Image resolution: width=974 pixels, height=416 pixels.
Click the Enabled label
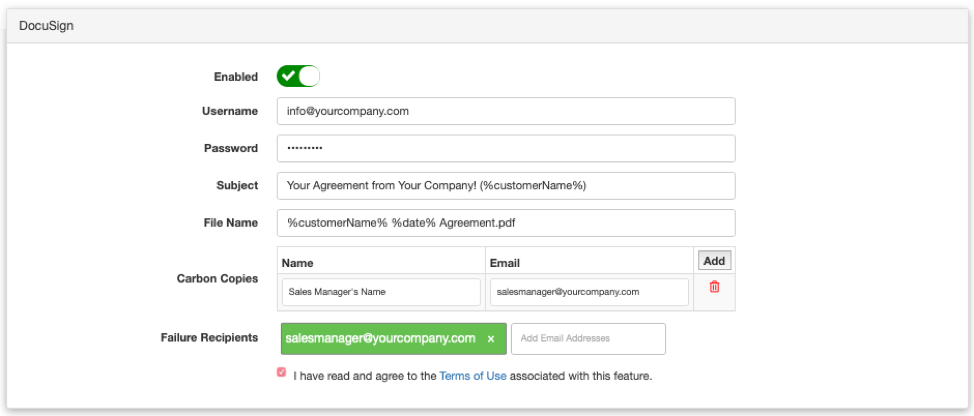pyautogui.click(x=236, y=76)
